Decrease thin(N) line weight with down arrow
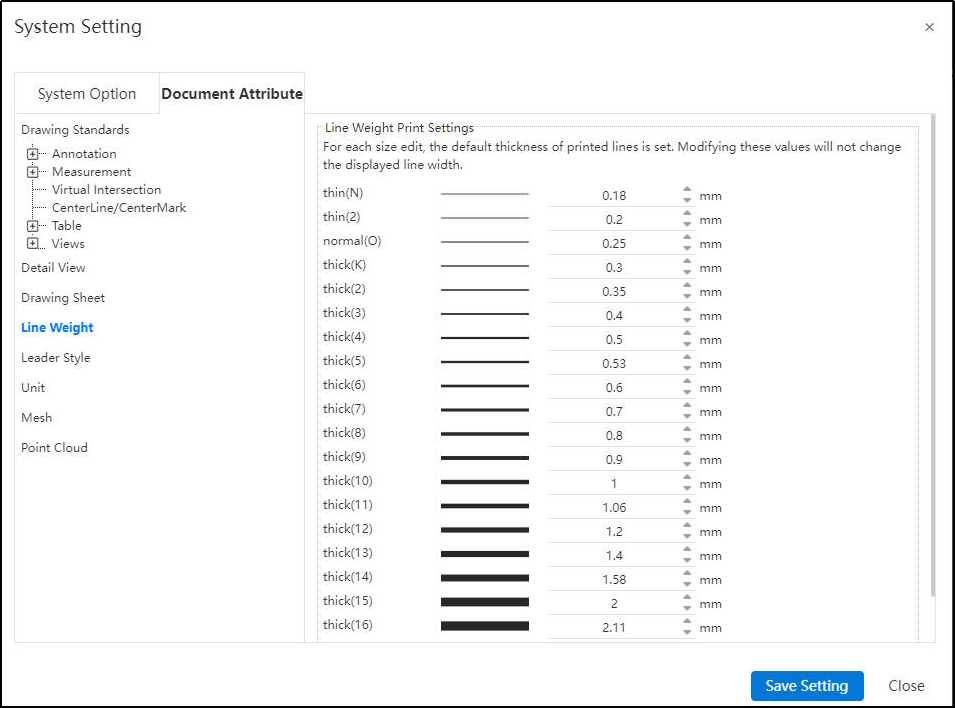Image resolution: width=955 pixels, height=708 pixels. click(687, 200)
